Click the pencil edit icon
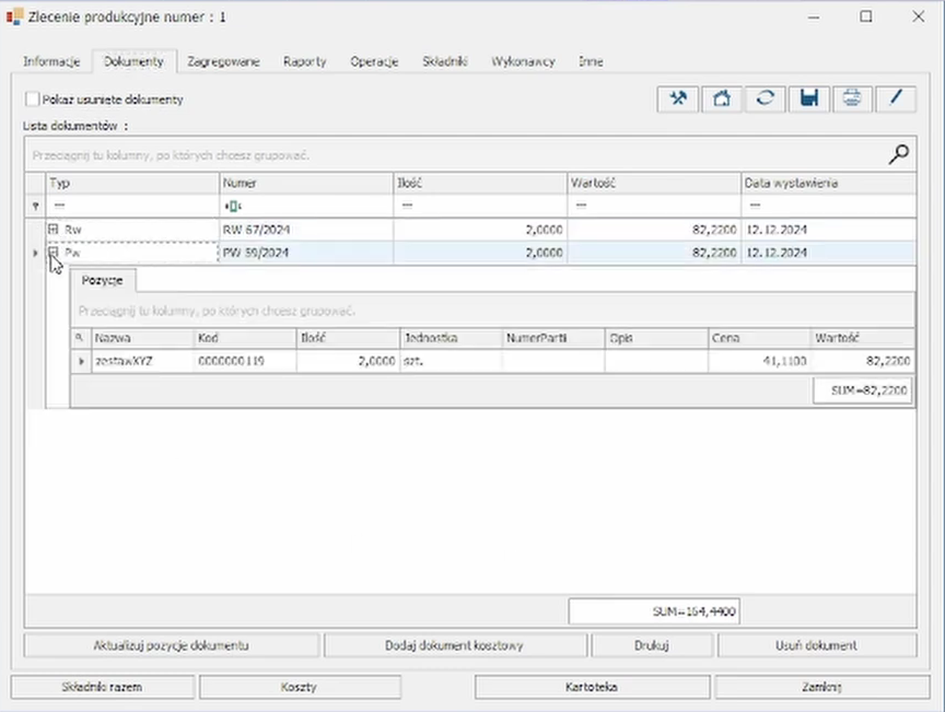945x712 pixels. [896, 98]
